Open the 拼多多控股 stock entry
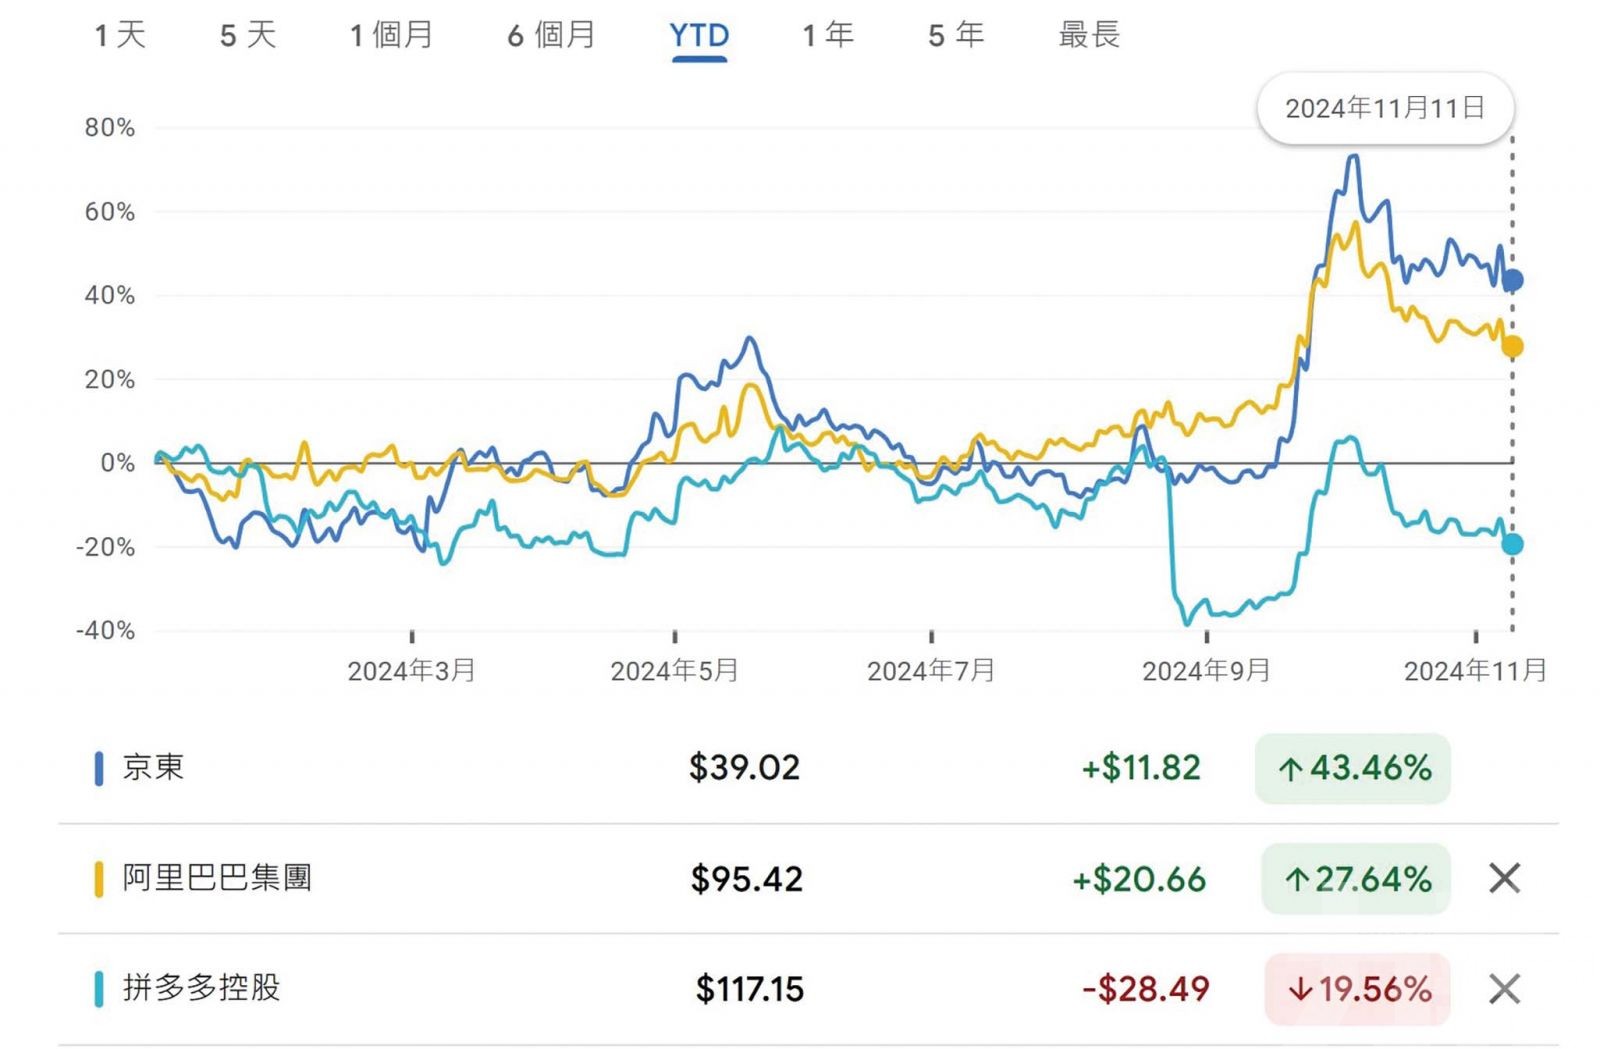 tap(201, 988)
